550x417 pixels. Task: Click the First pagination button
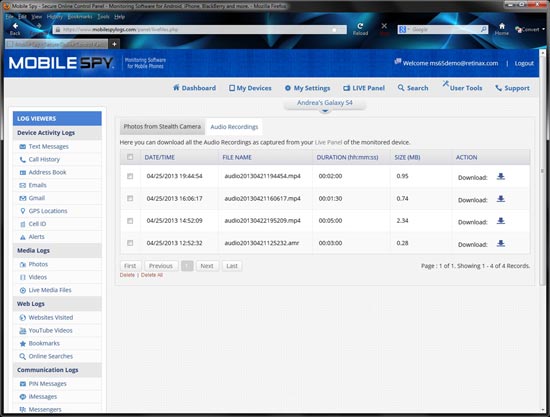(130, 266)
